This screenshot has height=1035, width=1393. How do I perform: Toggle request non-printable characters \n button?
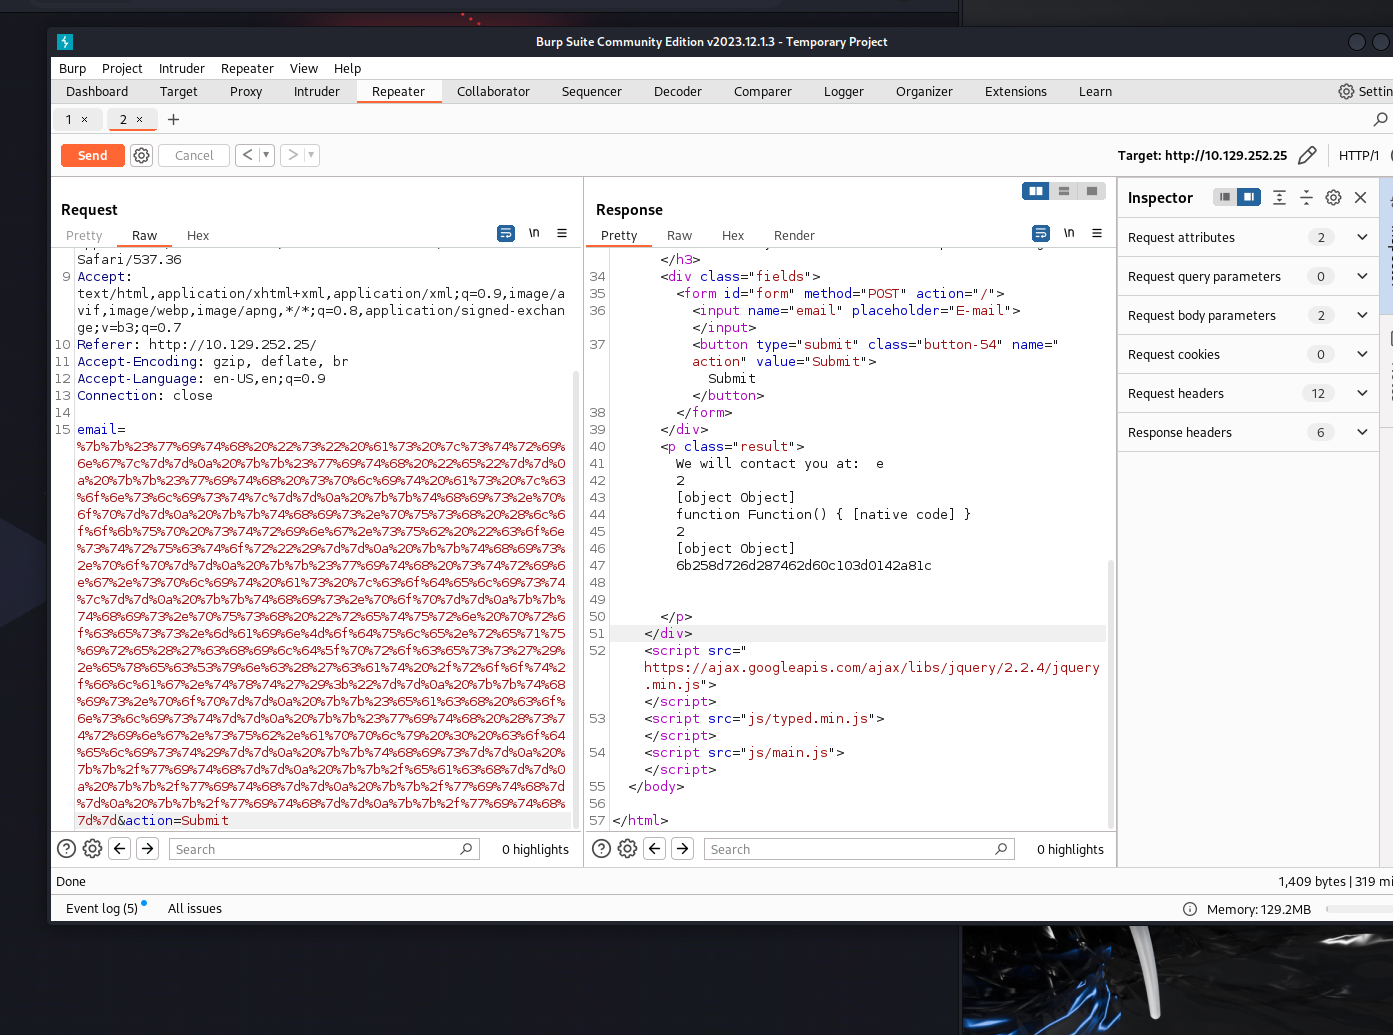click(534, 233)
